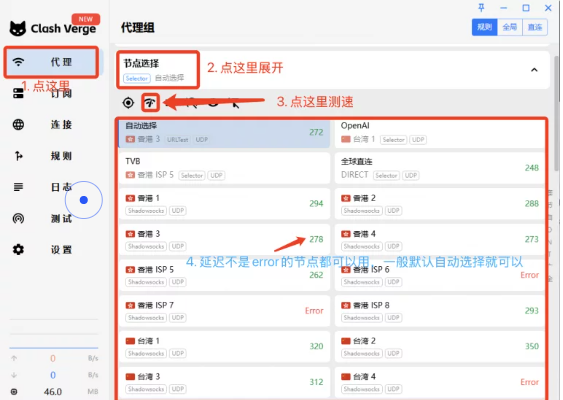The image size is (563, 400).
Task: Collapse the 节点选择 group with the chevron
Action: (534, 70)
